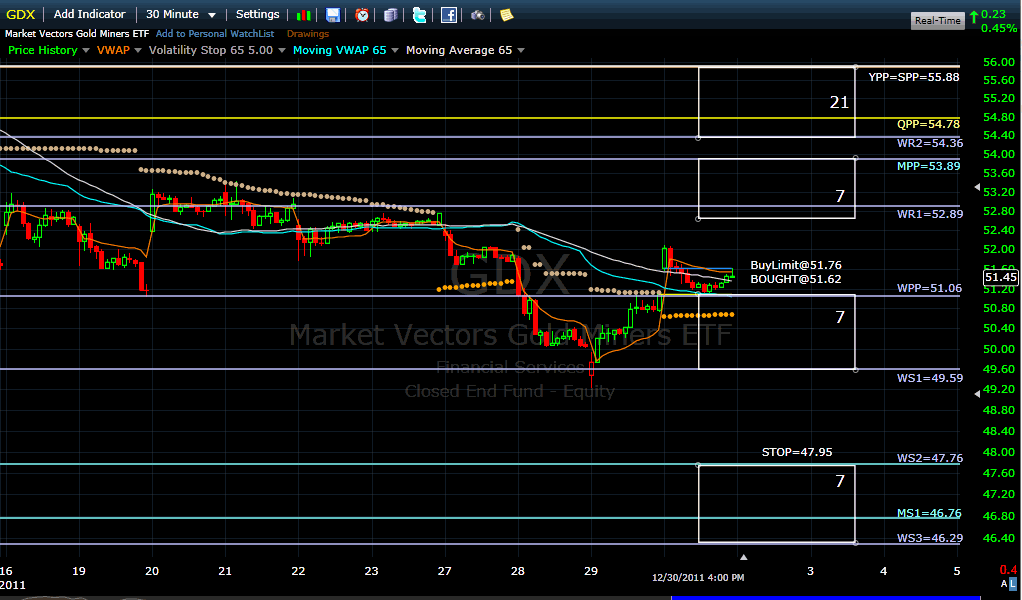
Task: Click the 56.00 price axis label
Action: tap(1001, 63)
